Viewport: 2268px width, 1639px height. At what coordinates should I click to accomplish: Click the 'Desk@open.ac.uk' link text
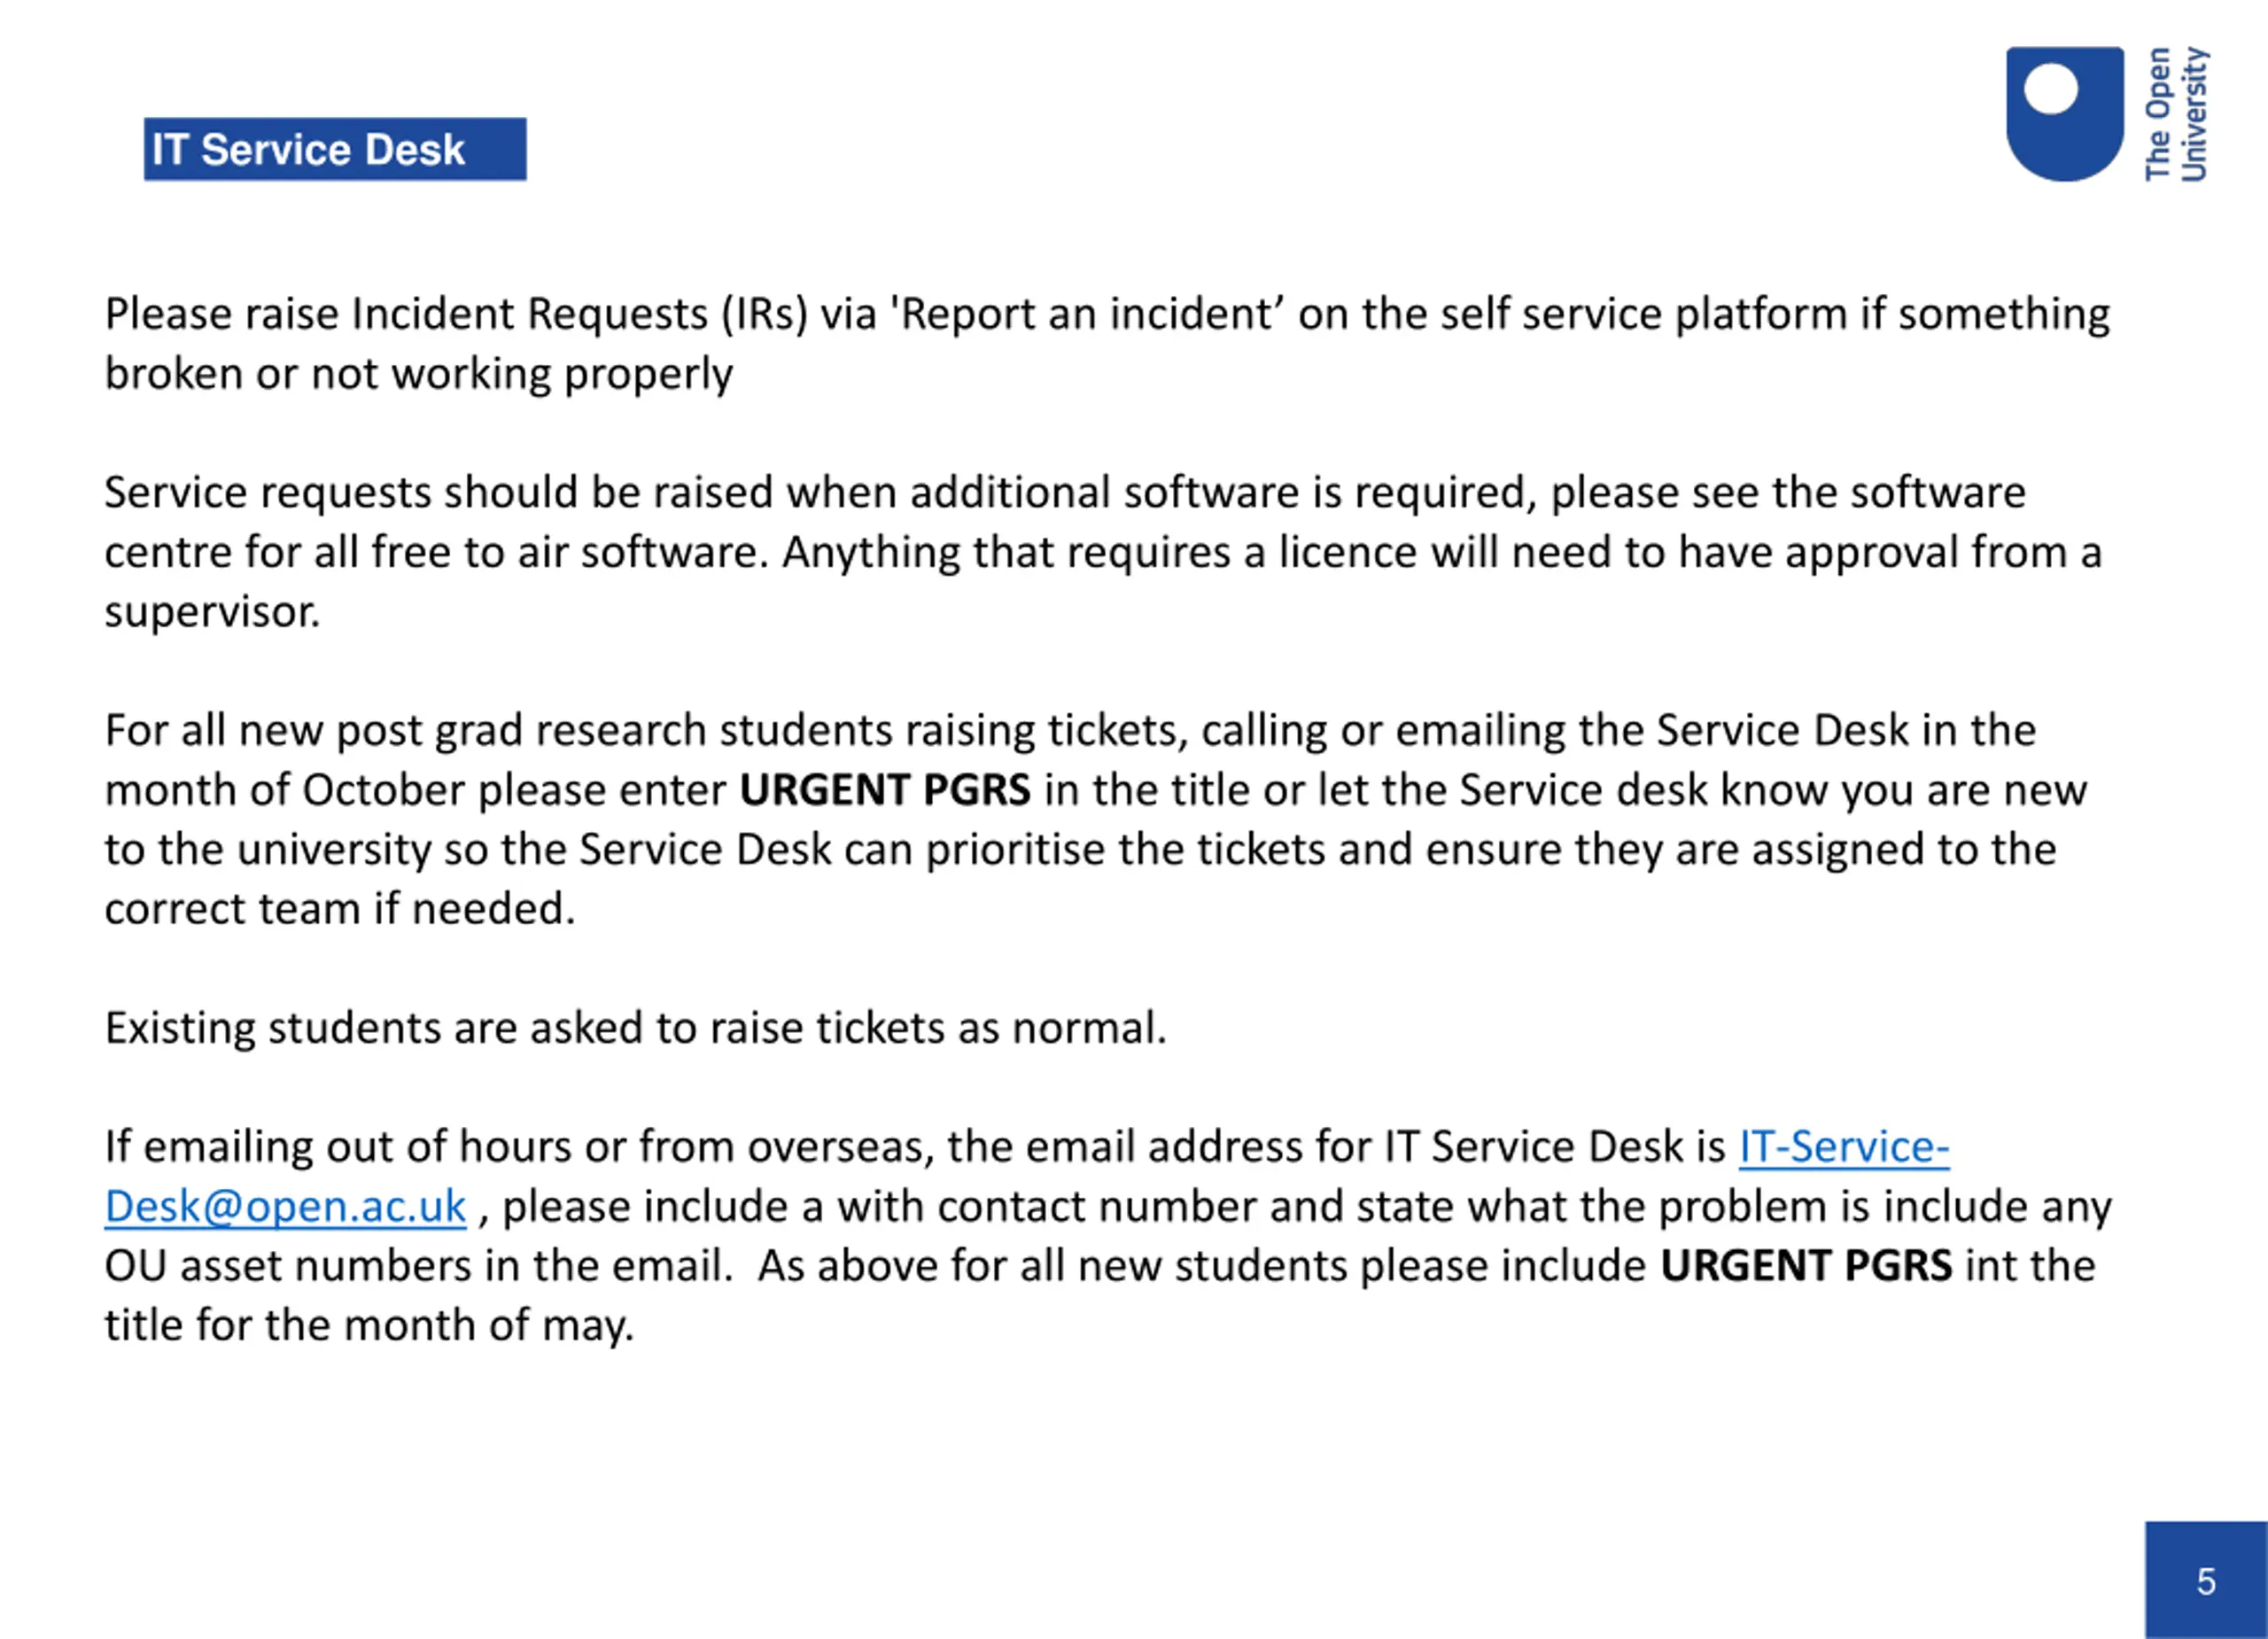[285, 1207]
